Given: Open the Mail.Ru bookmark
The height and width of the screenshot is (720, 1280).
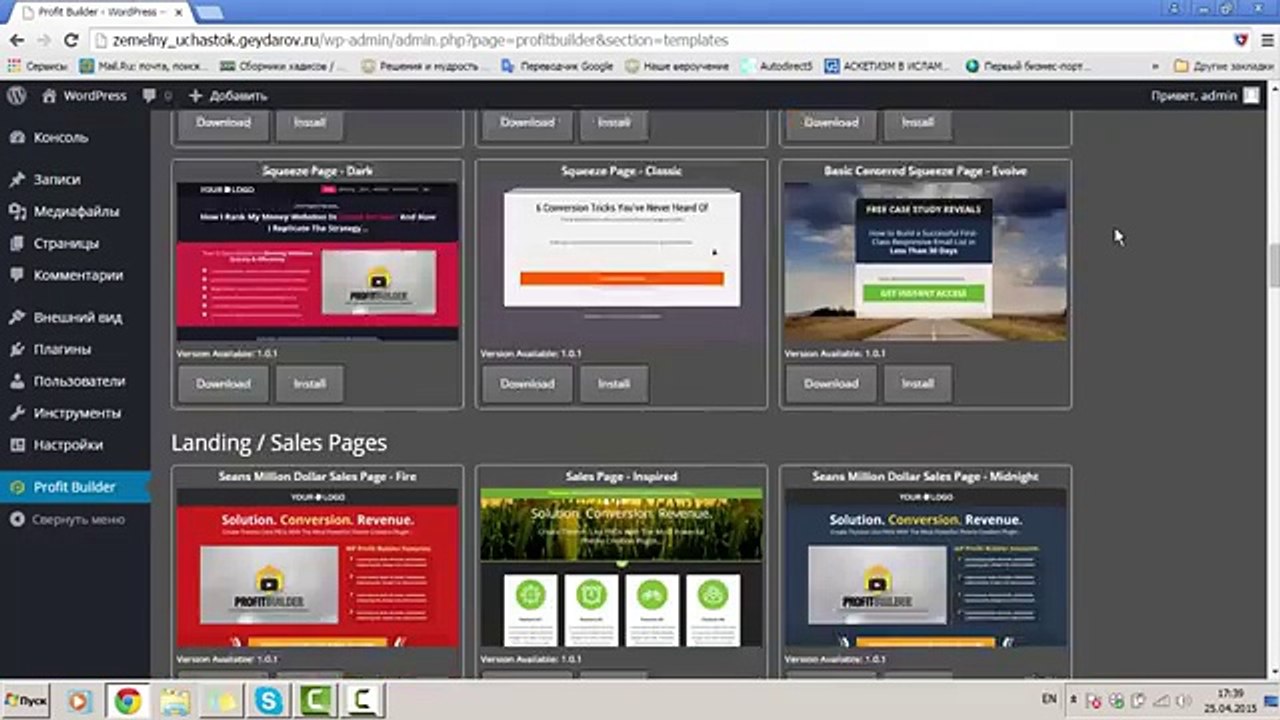Looking at the screenshot, I should click(143, 66).
